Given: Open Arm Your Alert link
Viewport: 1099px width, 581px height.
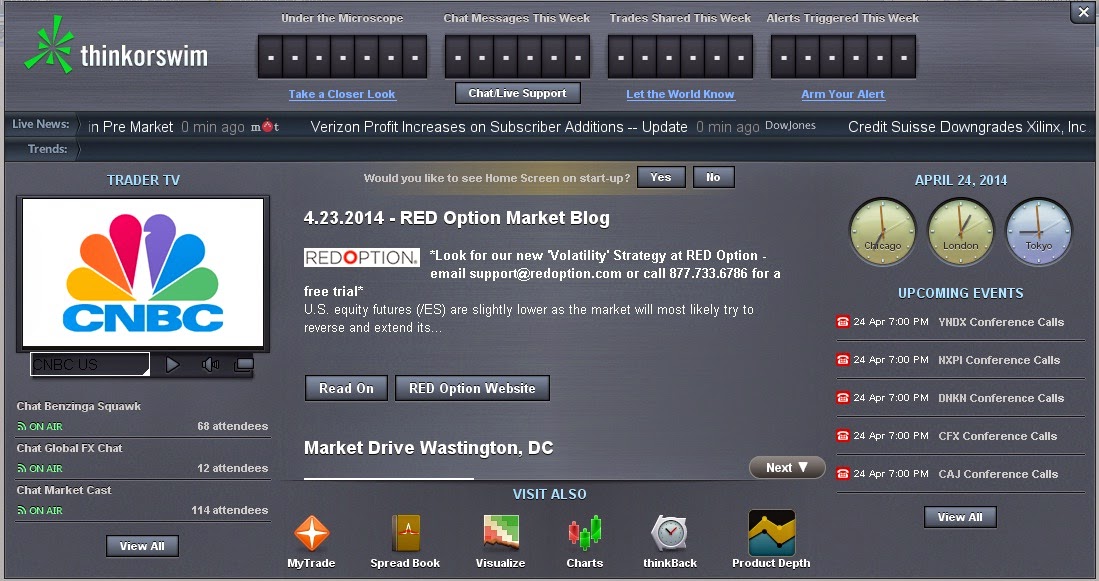Looking at the screenshot, I should pyautogui.click(x=843, y=94).
